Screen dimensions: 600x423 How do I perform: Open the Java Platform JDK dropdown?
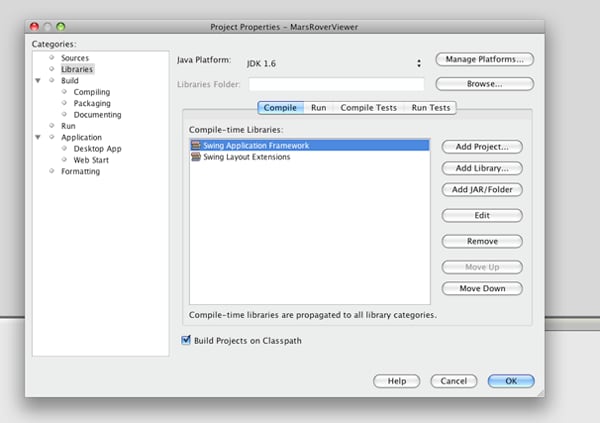tap(334, 64)
